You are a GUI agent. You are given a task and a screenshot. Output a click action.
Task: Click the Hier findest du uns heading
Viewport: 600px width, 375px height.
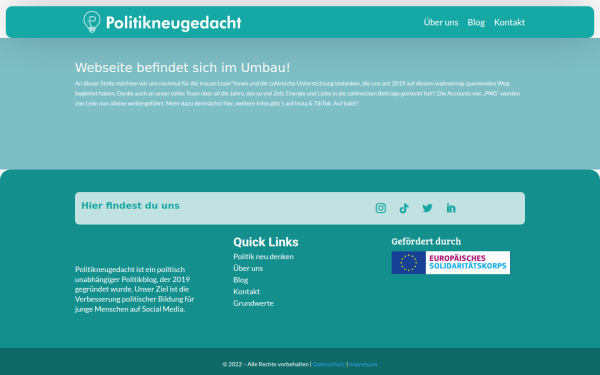pyautogui.click(x=130, y=206)
